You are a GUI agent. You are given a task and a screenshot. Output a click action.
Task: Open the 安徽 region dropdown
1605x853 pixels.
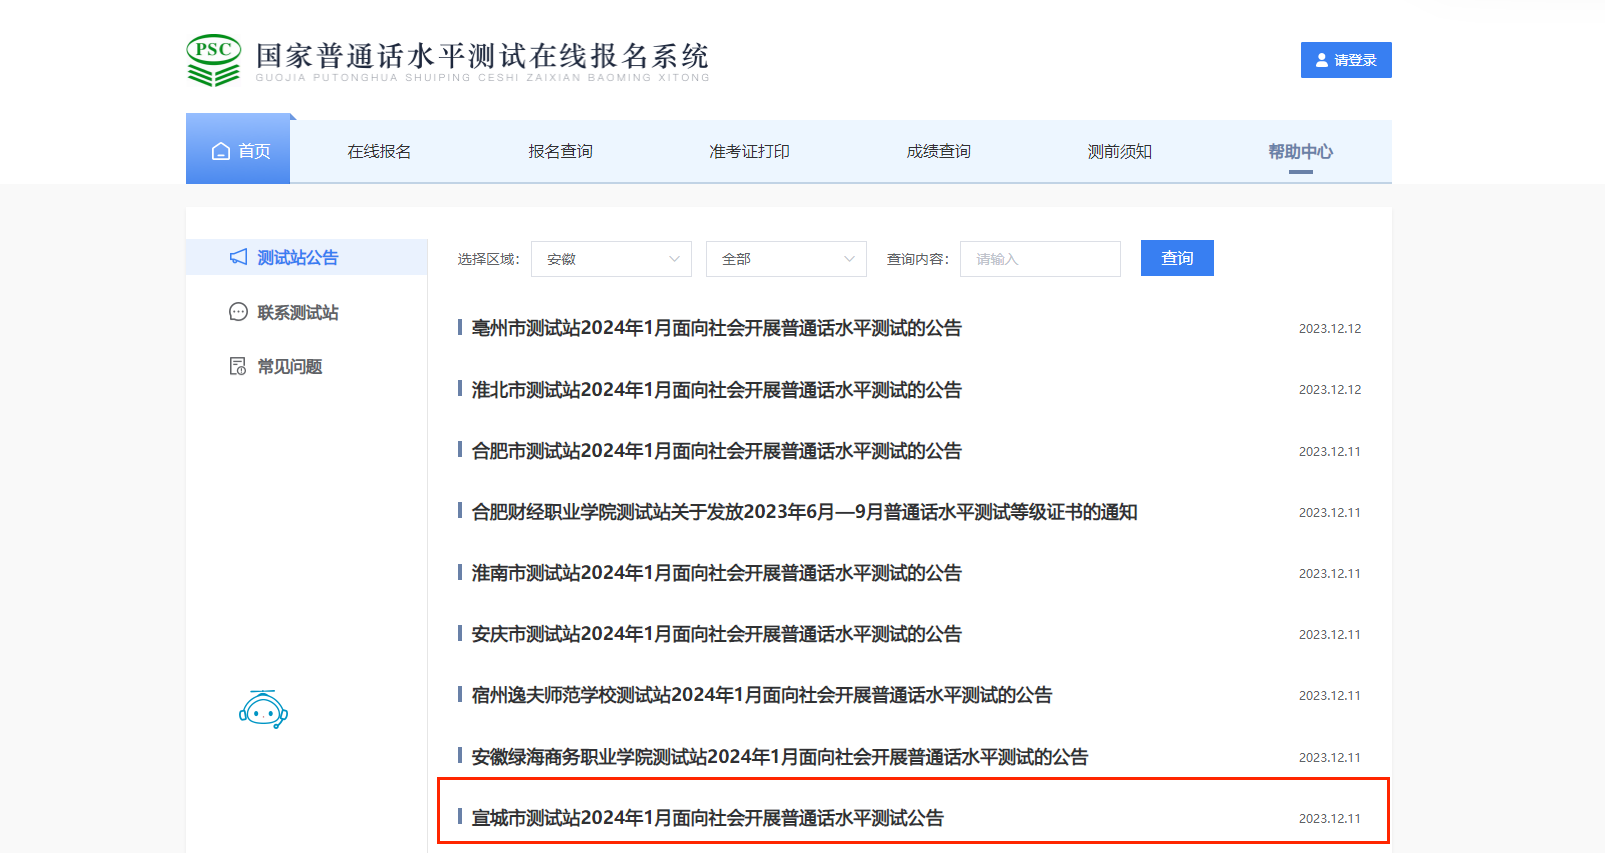tap(612, 259)
